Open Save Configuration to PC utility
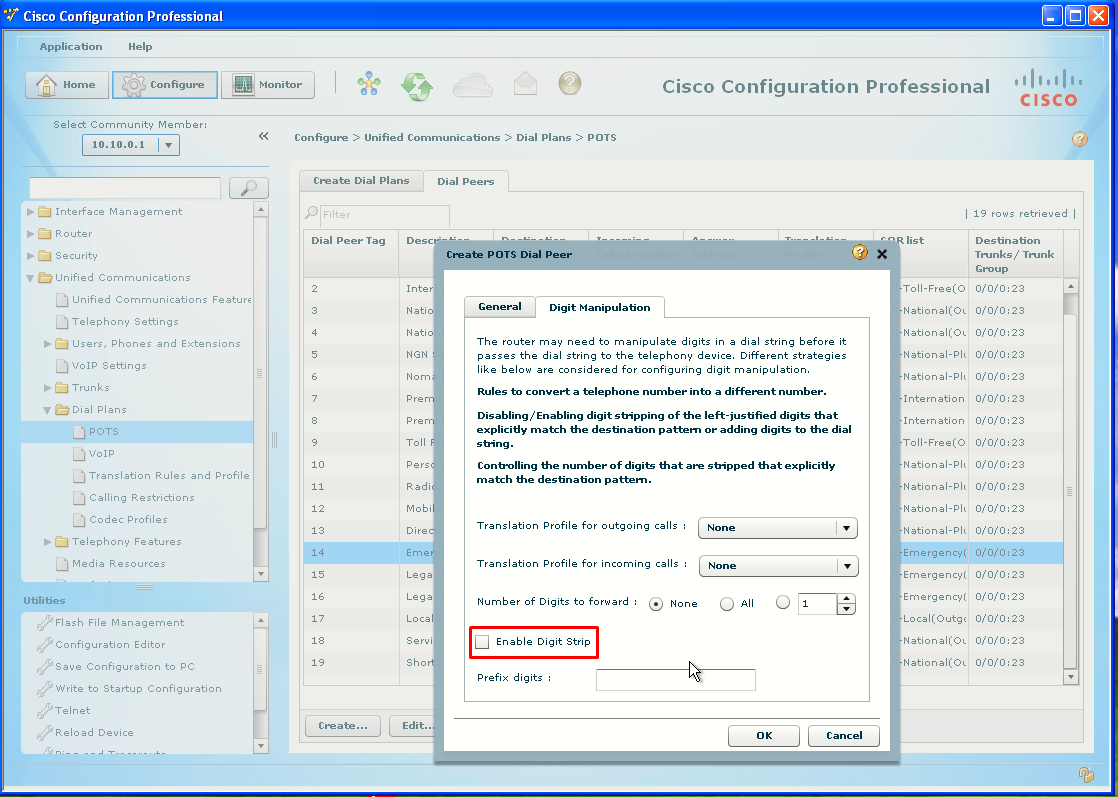This screenshot has width=1118, height=797. pos(124,667)
